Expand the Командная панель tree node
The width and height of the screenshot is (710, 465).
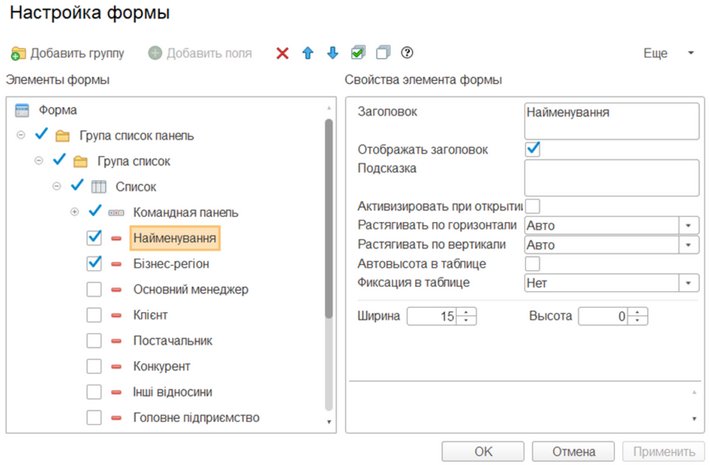tap(74, 212)
